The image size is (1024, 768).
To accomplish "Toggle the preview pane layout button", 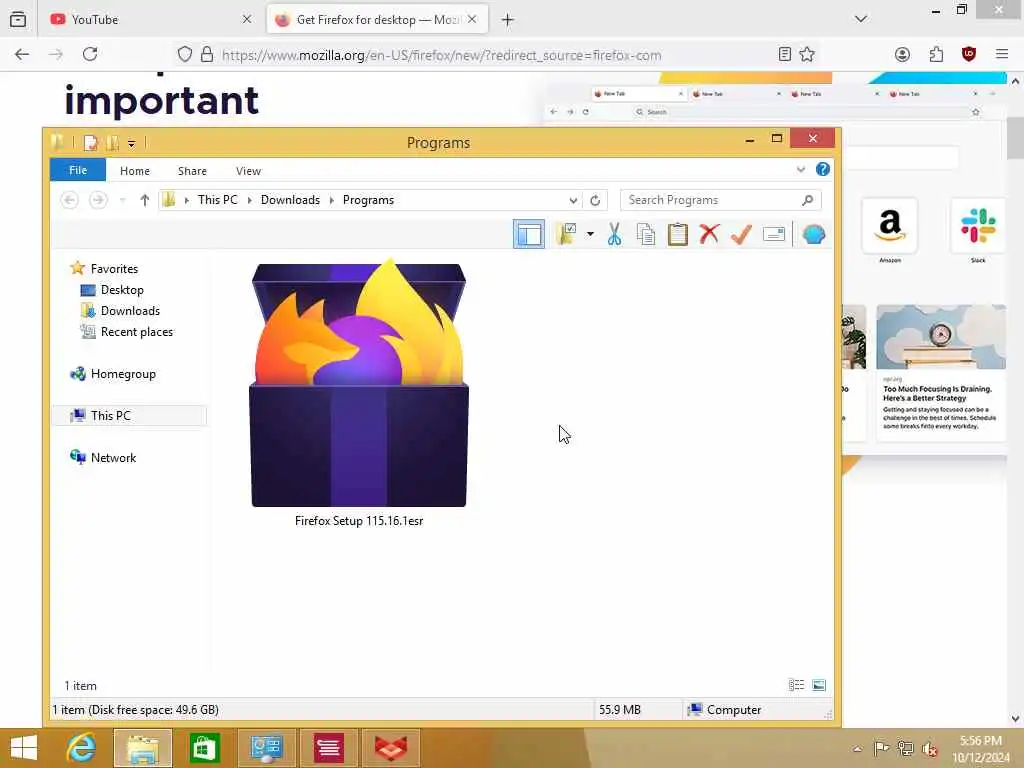I will tap(529, 234).
